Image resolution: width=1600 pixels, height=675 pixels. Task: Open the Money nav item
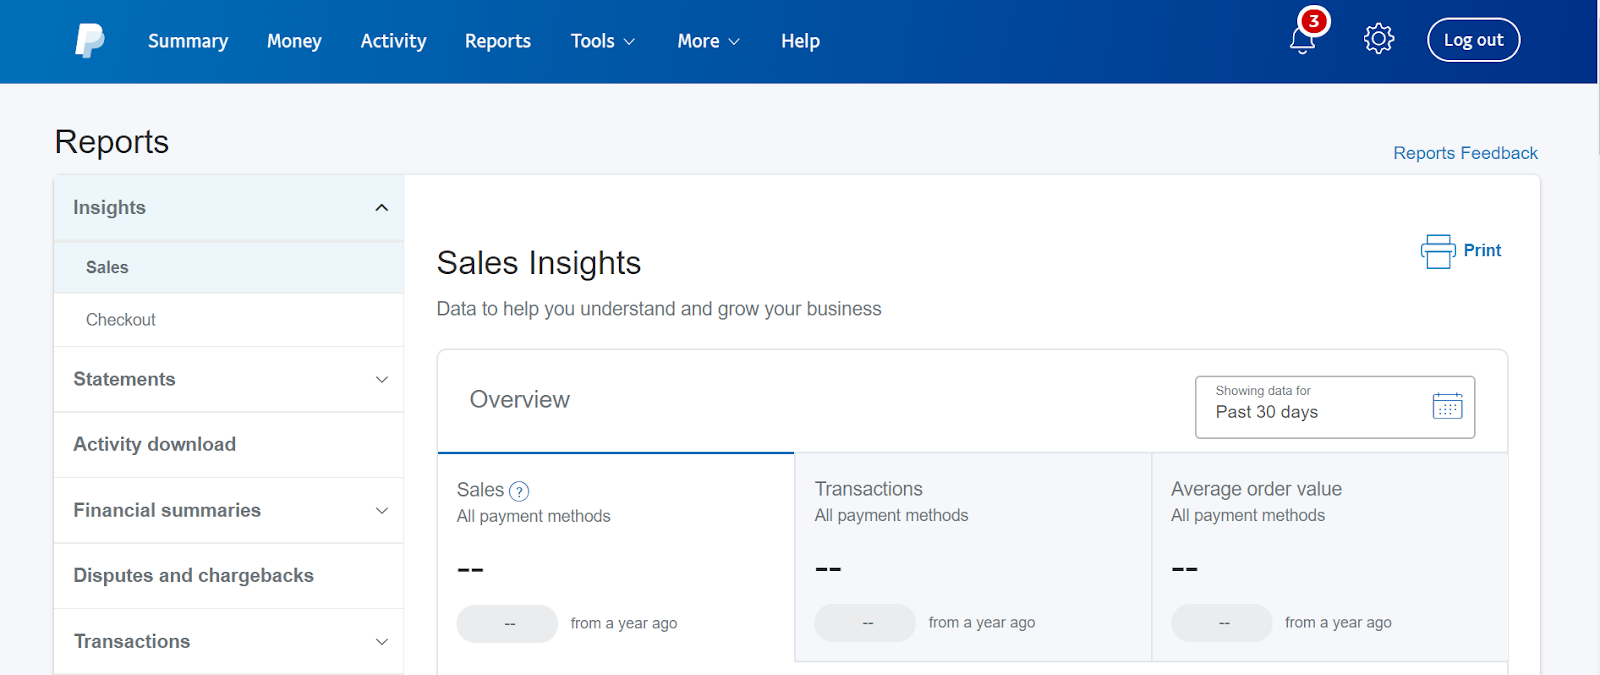(x=294, y=41)
